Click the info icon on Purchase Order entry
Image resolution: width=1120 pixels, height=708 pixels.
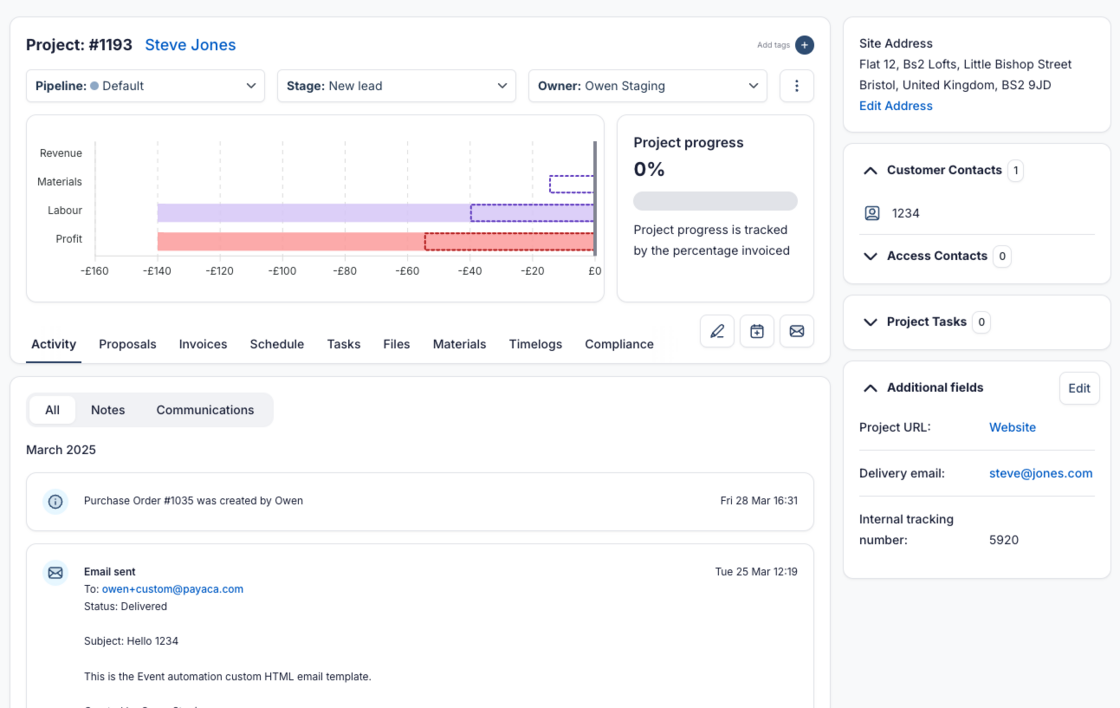tap(56, 501)
